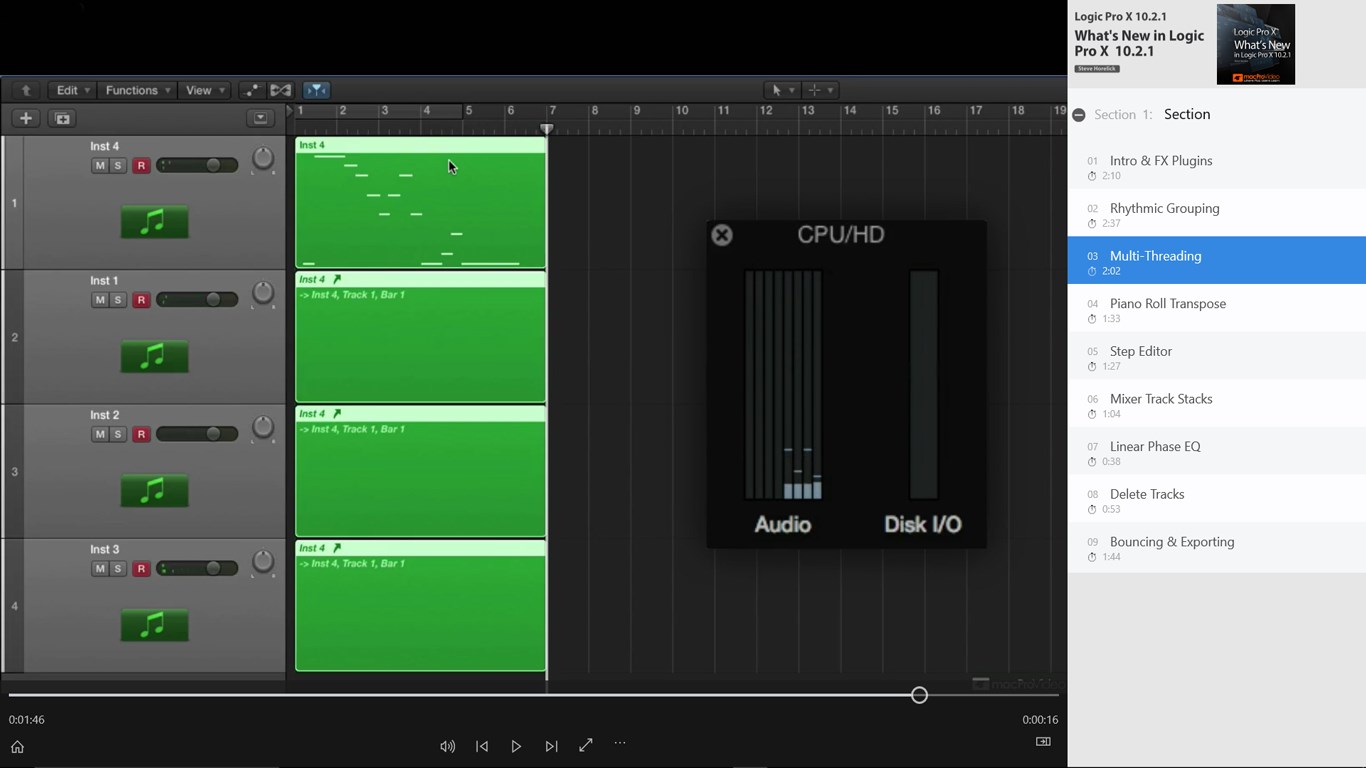Toggle the automation view button
The image size is (1366, 768).
point(251,90)
